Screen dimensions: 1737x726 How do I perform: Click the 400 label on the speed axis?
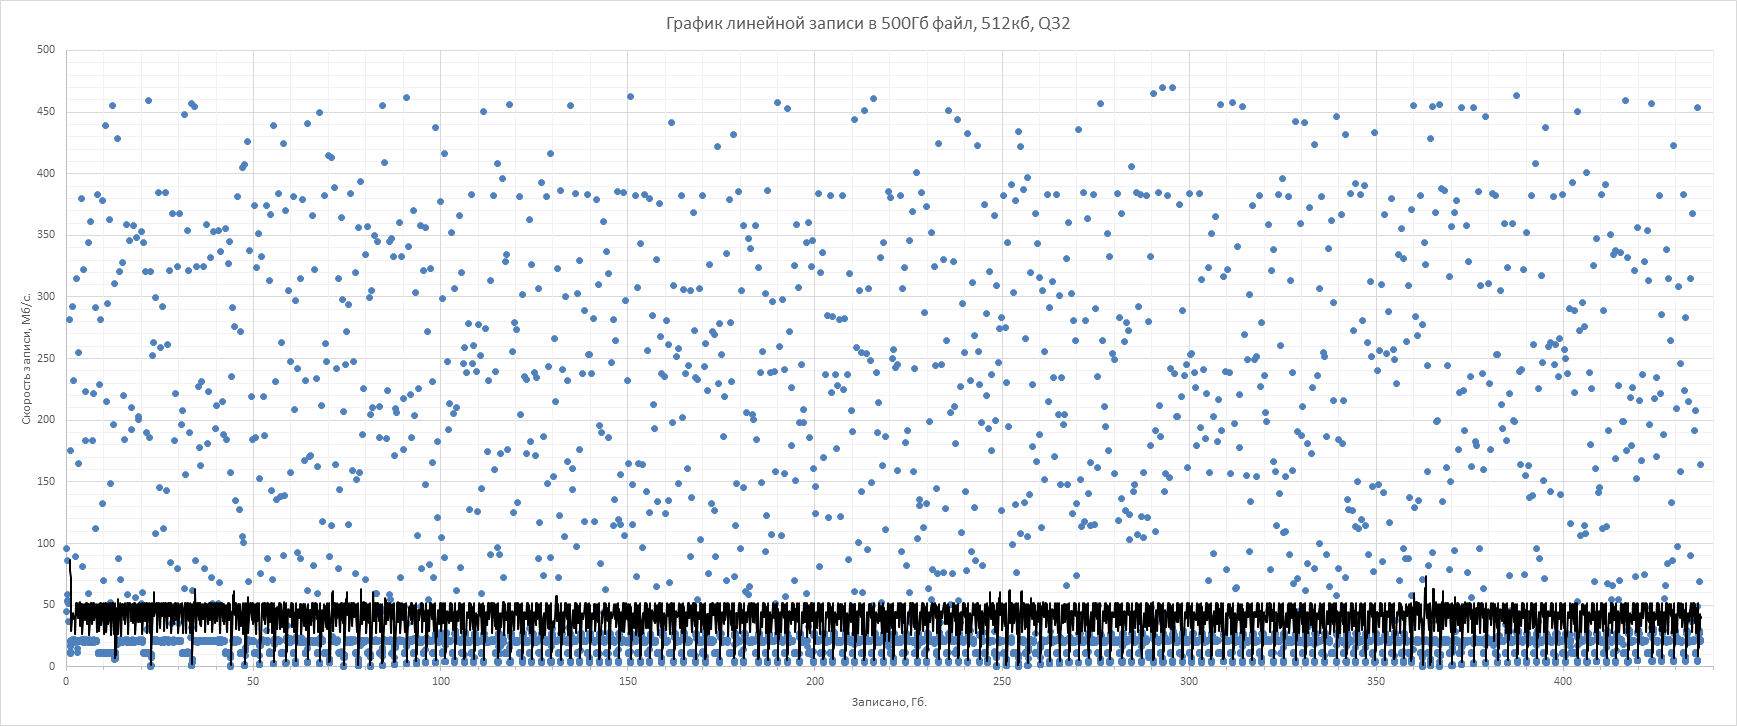point(46,173)
